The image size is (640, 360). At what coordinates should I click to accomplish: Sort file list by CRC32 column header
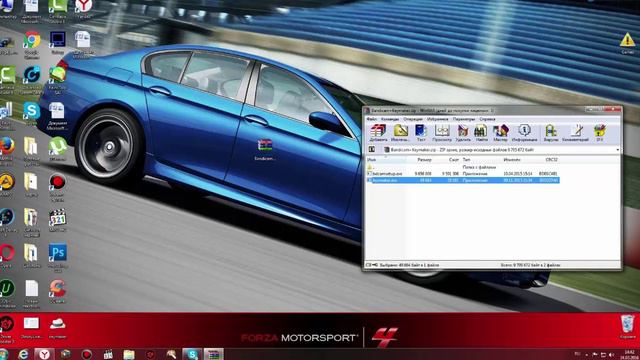pos(552,160)
